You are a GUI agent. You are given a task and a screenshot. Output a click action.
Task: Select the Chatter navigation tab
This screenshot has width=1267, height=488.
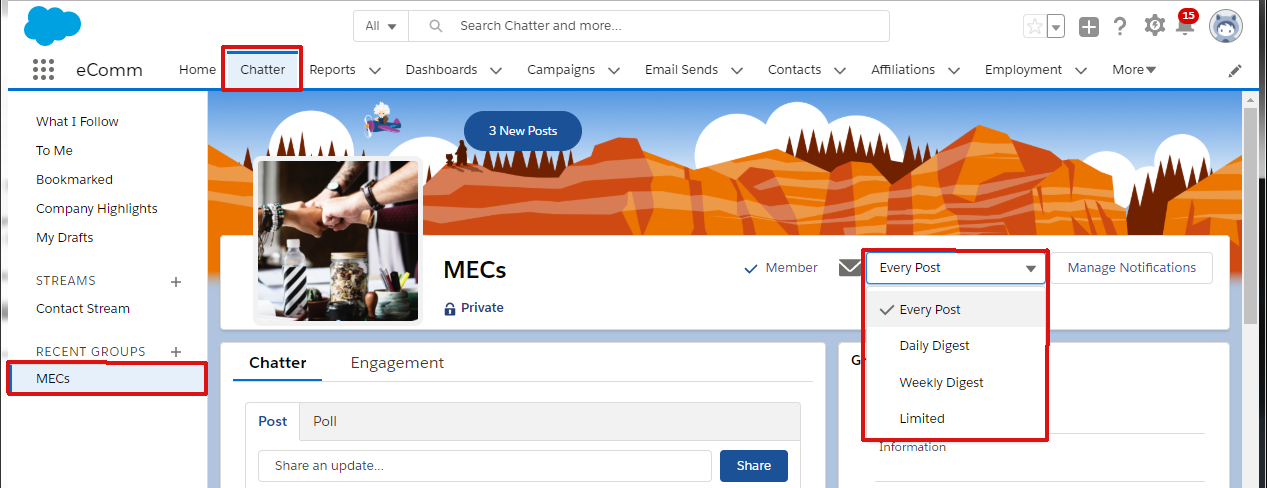pos(262,70)
